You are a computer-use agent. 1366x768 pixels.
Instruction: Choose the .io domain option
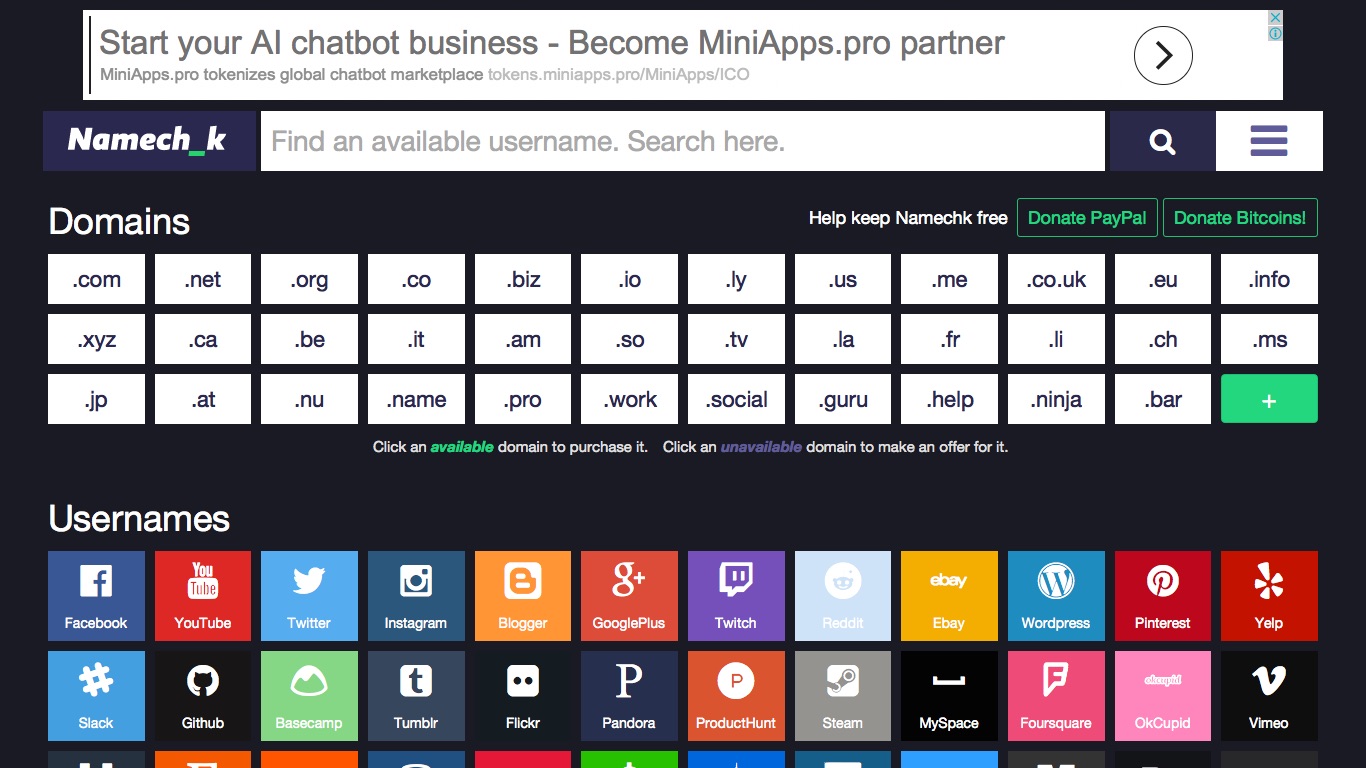point(629,280)
